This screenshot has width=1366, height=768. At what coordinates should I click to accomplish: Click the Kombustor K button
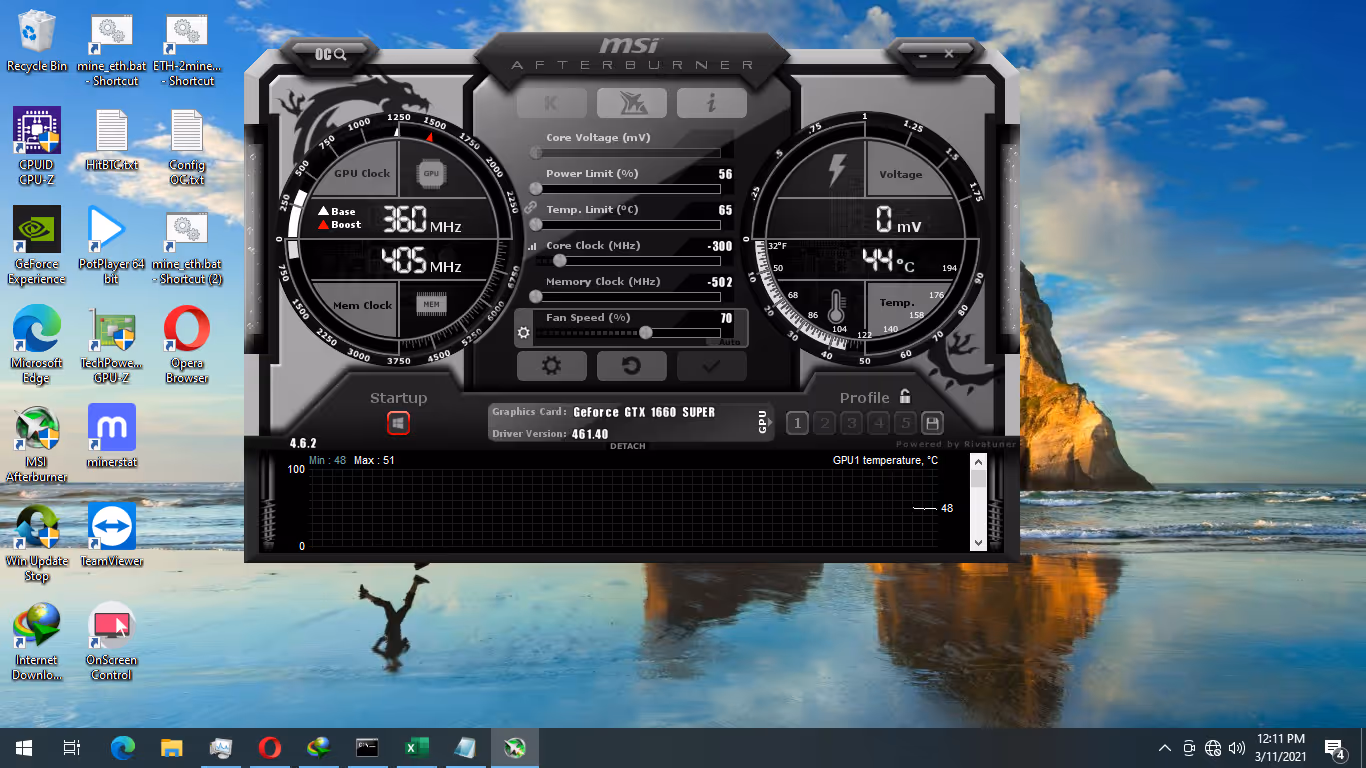point(551,103)
